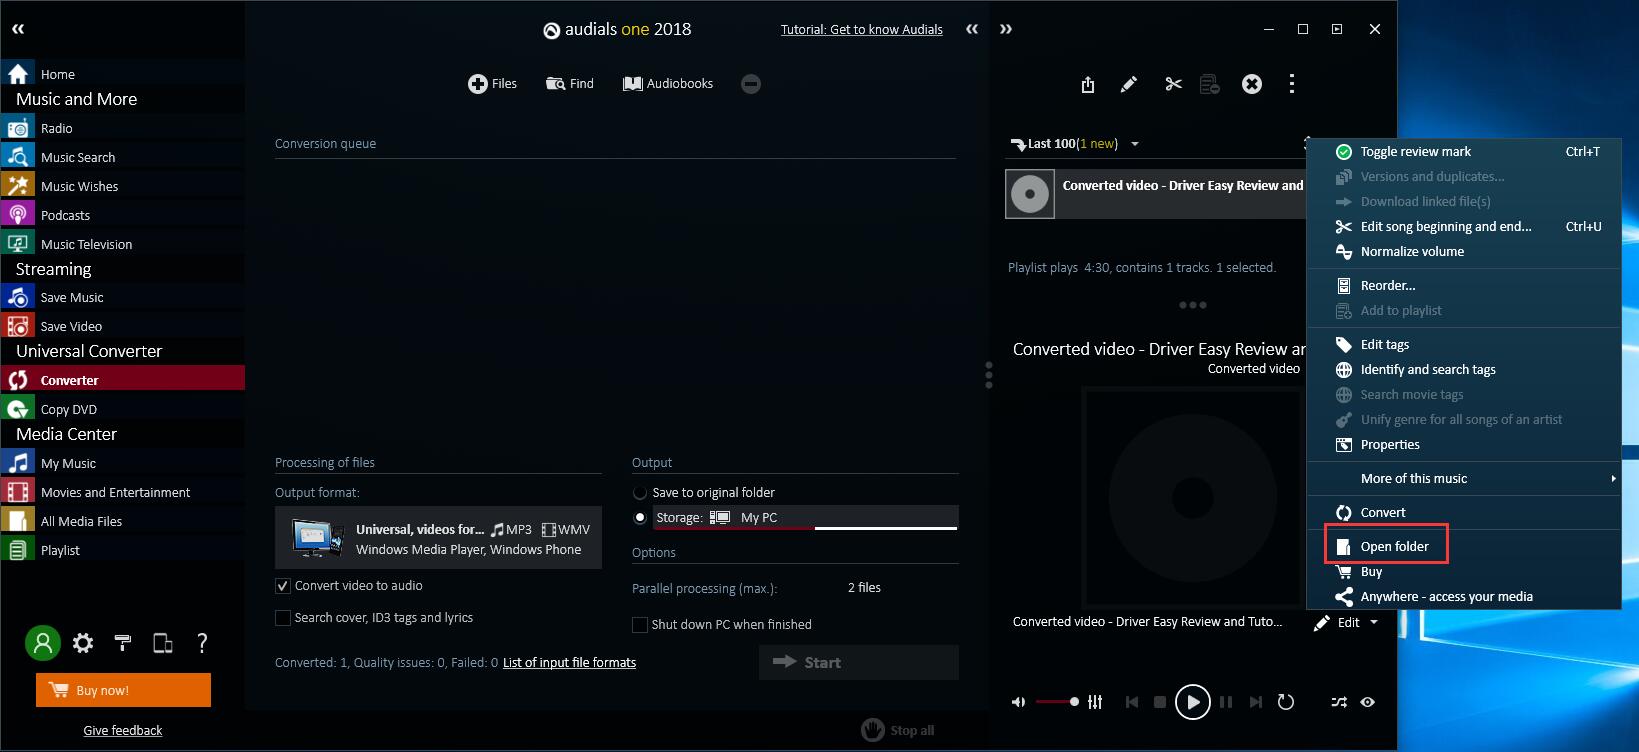Click the share/export icon in player toolbar
1639x752 pixels.
click(1088, 85)
